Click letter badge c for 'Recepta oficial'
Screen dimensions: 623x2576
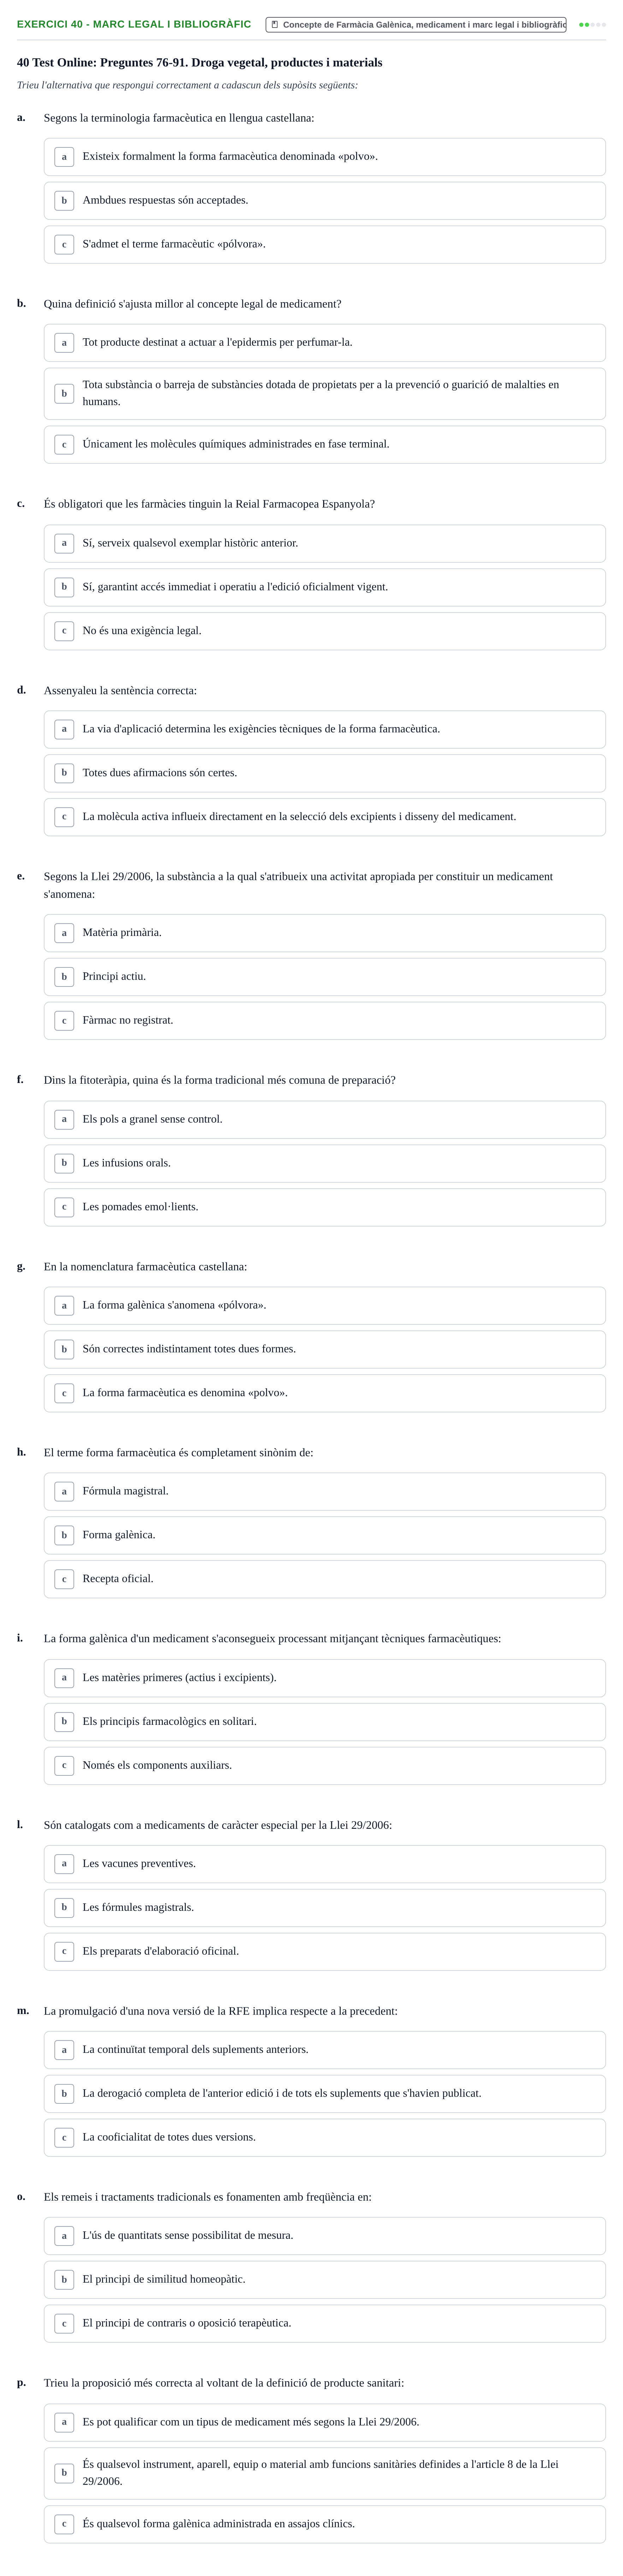tap(64, 1580)
